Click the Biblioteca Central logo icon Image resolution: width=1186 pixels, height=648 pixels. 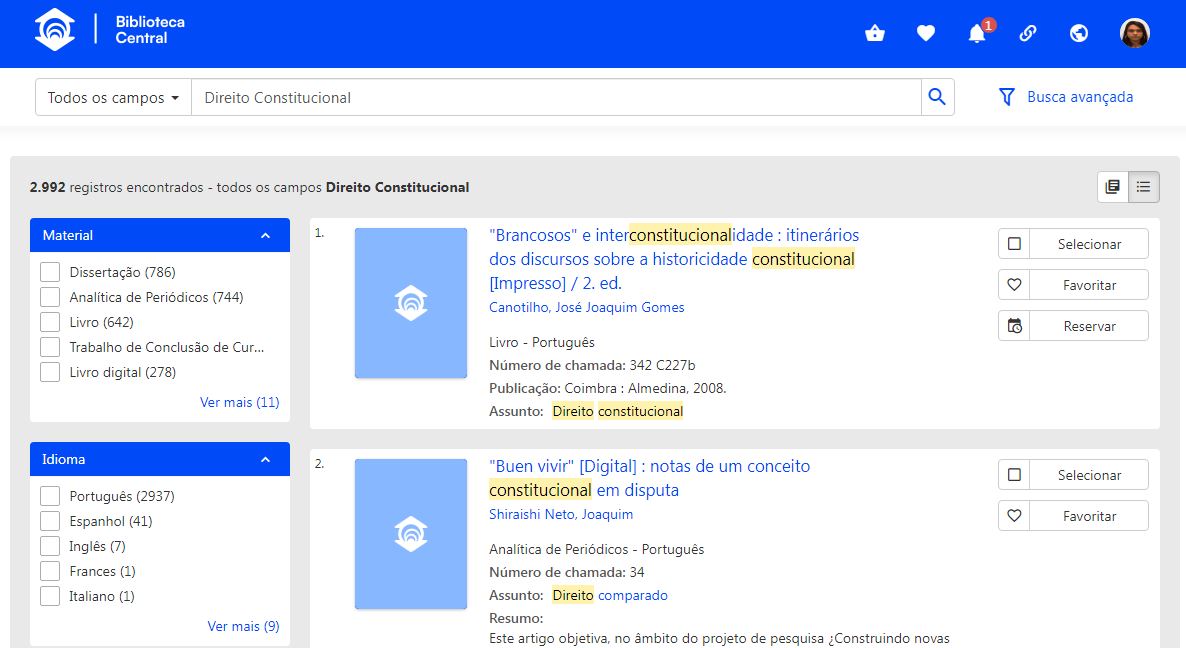coord(55,30)
